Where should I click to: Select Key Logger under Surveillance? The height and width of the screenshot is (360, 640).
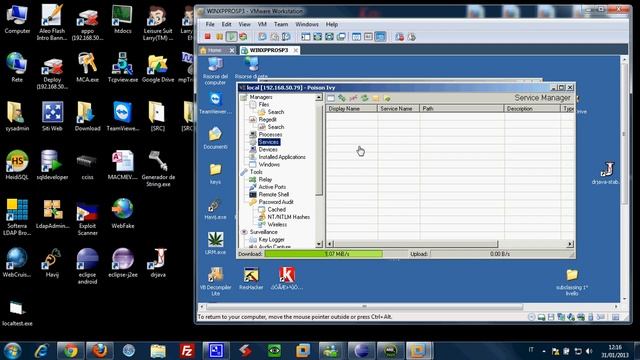[271, 240]
